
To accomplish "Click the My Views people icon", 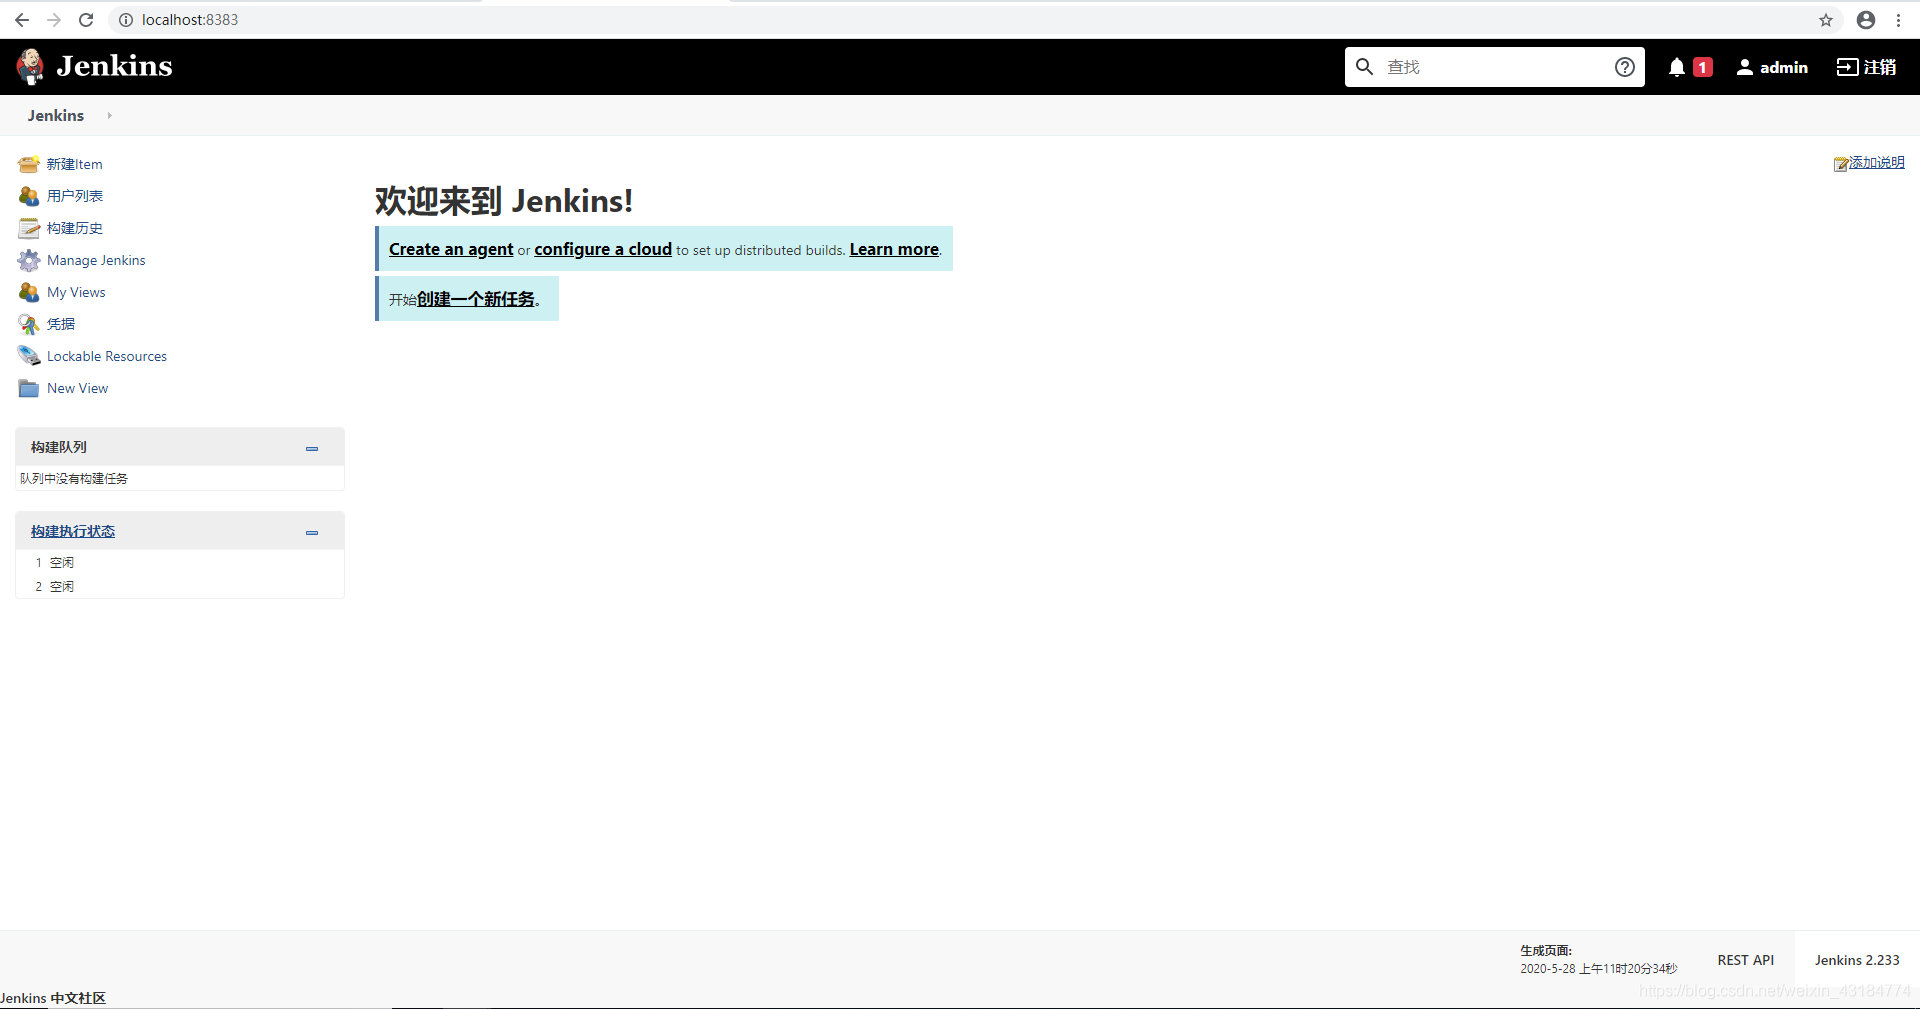I will click(29, 292).
